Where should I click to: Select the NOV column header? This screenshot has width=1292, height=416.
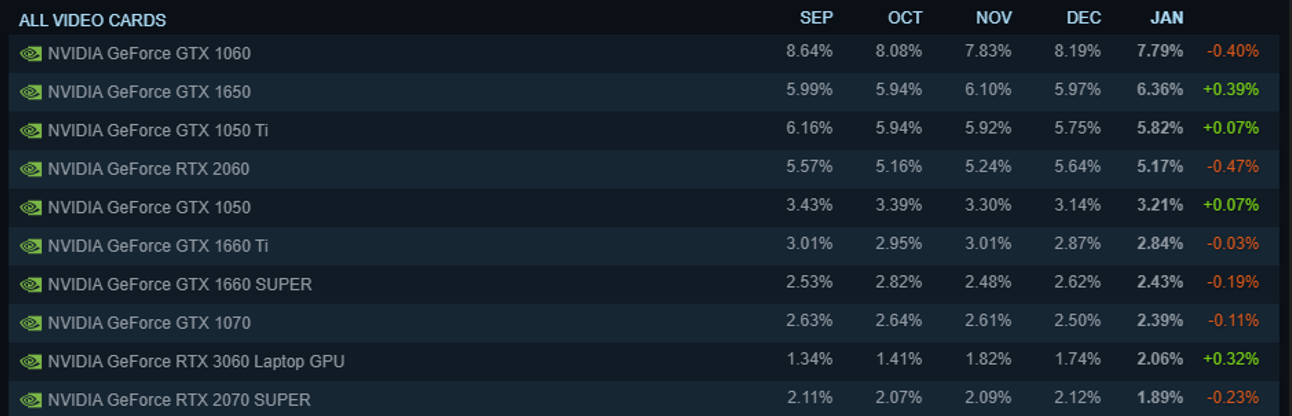coord(993,18)
